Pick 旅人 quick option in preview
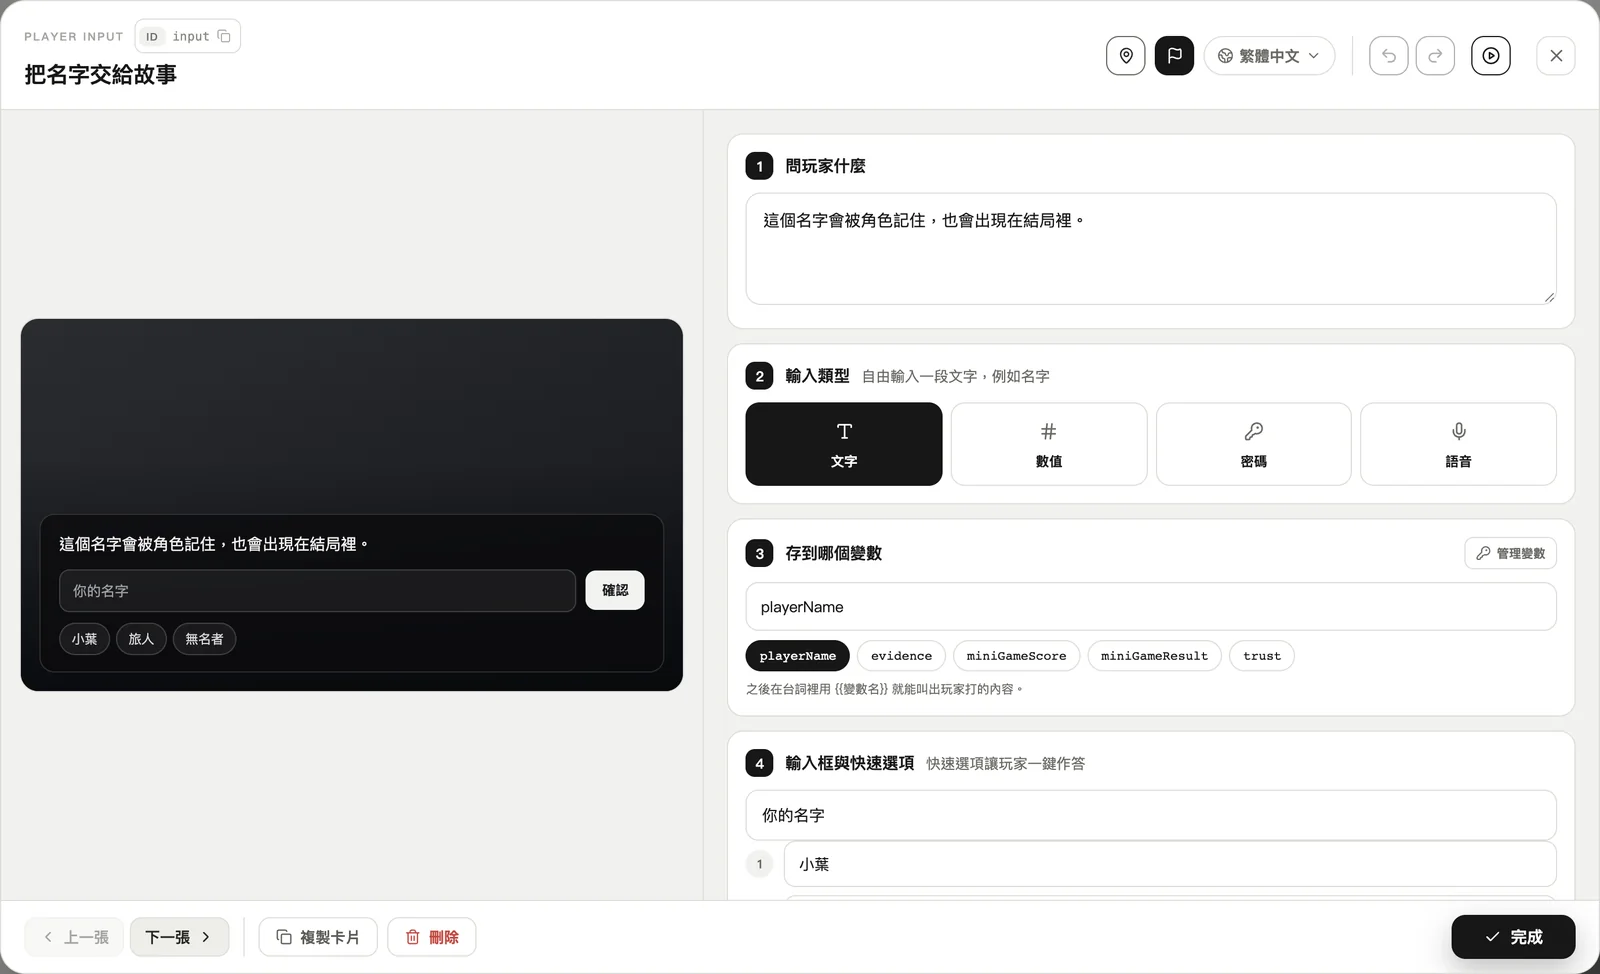1600x974 pixels. click(141, 639)
